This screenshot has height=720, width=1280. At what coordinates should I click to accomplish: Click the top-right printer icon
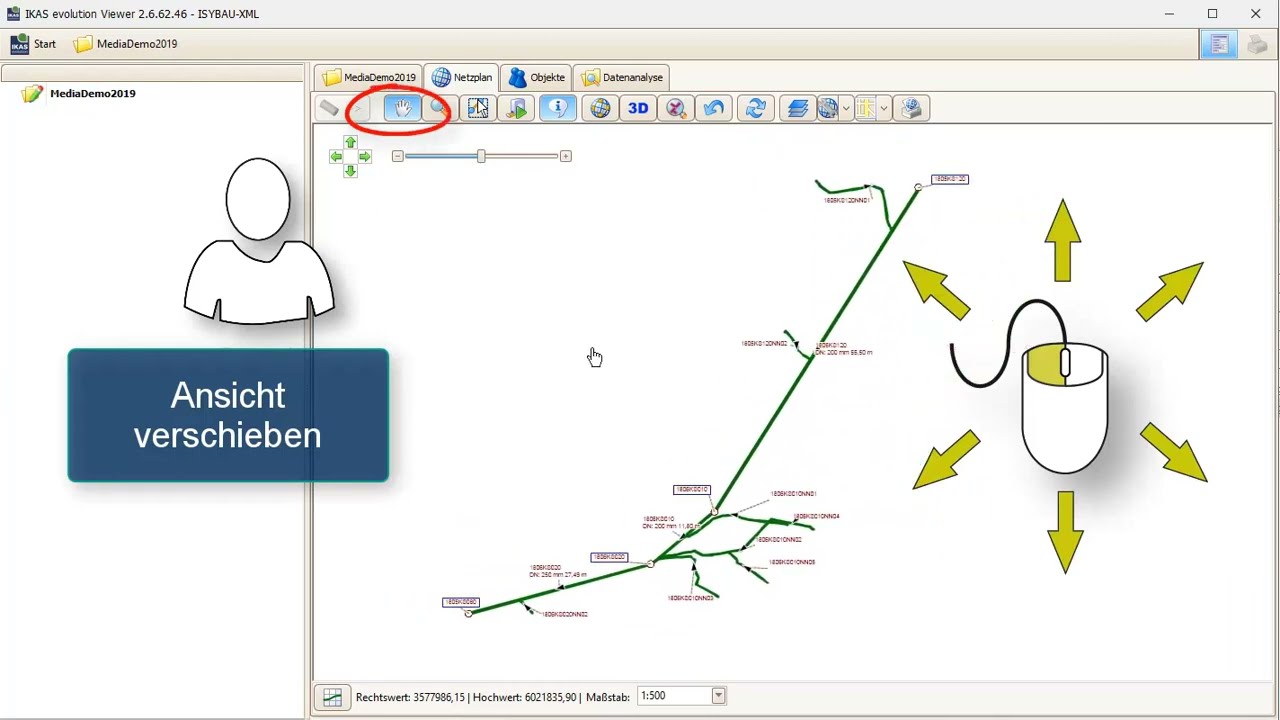1257,44
